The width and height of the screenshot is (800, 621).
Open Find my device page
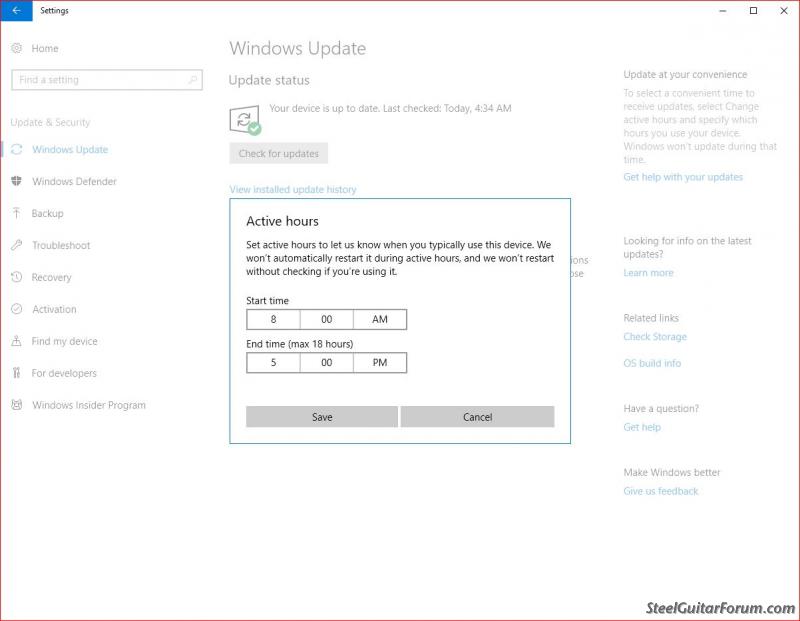(x=64, y=341)
